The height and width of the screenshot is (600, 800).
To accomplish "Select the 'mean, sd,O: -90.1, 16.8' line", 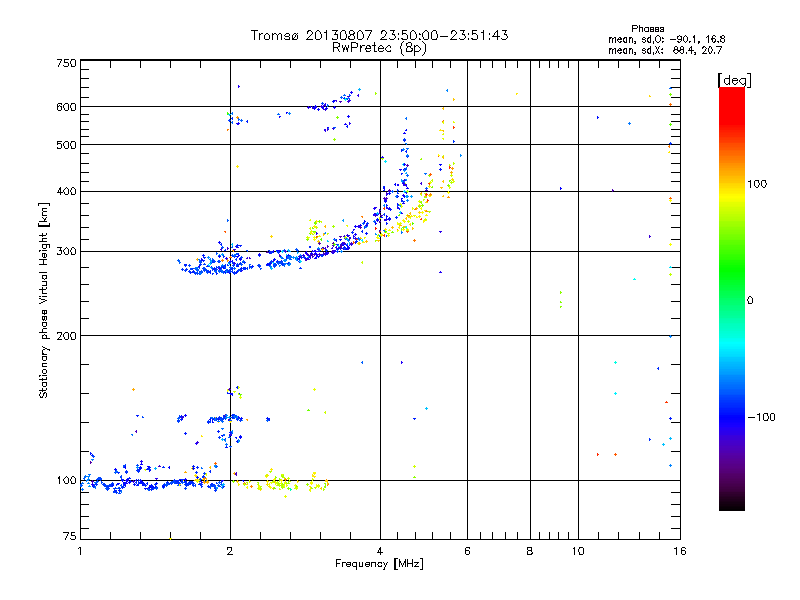I will tap(666, 39).
